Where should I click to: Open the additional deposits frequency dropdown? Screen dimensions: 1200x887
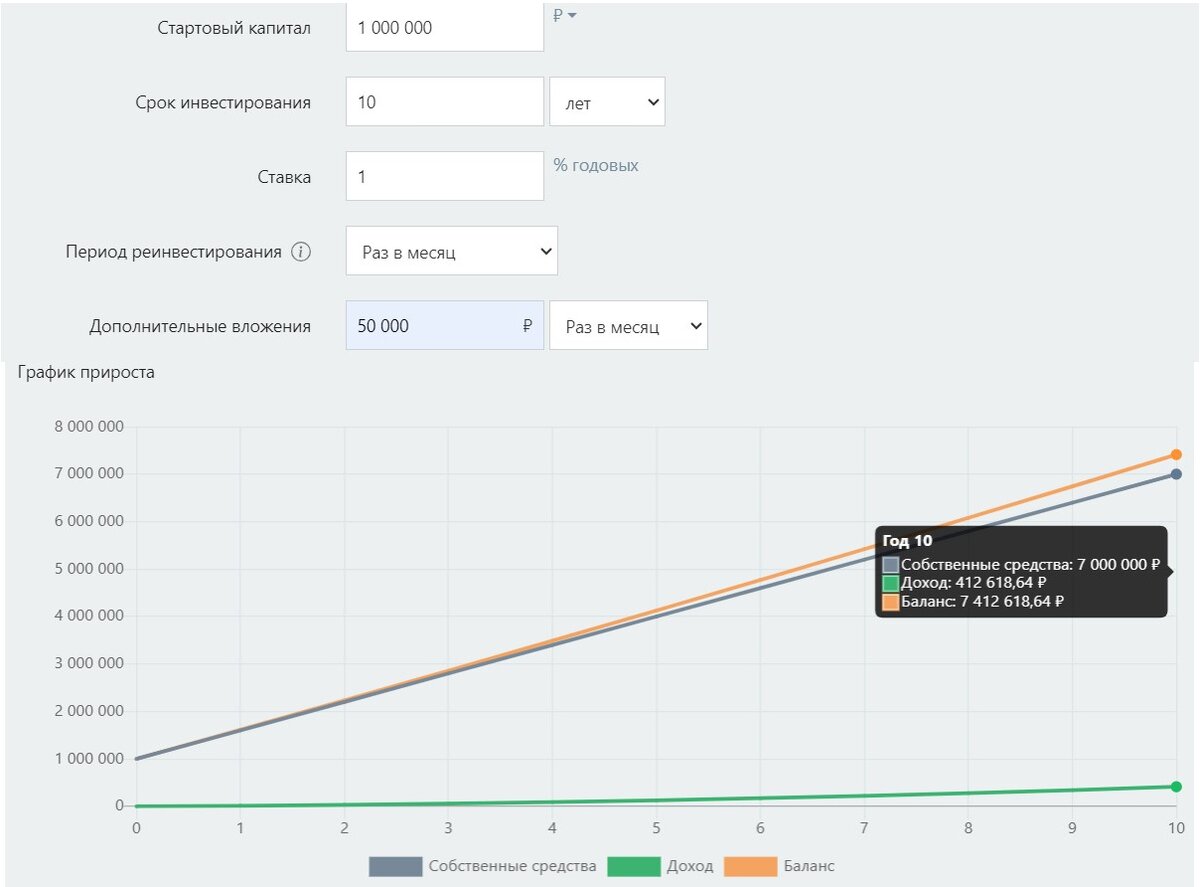[628, 326]
